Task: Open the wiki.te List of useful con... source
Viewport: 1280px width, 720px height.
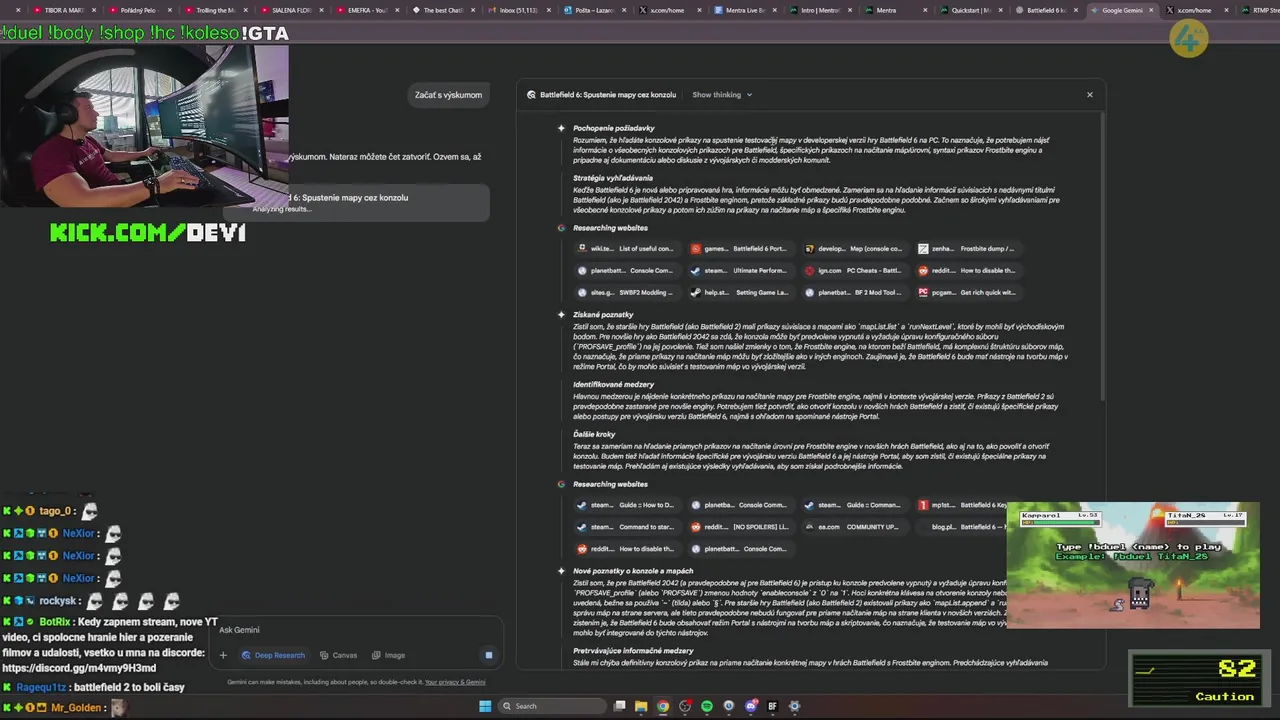Action: (627, 248)
